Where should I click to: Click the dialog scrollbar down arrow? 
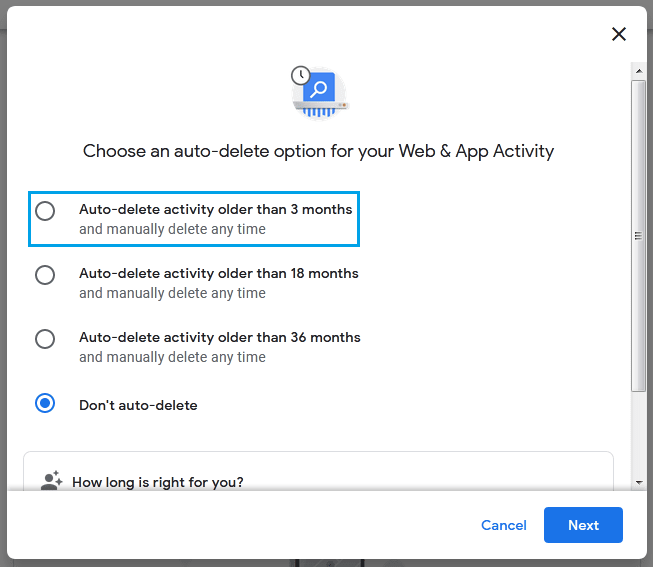pyautogui.click(x=639, y=483)
